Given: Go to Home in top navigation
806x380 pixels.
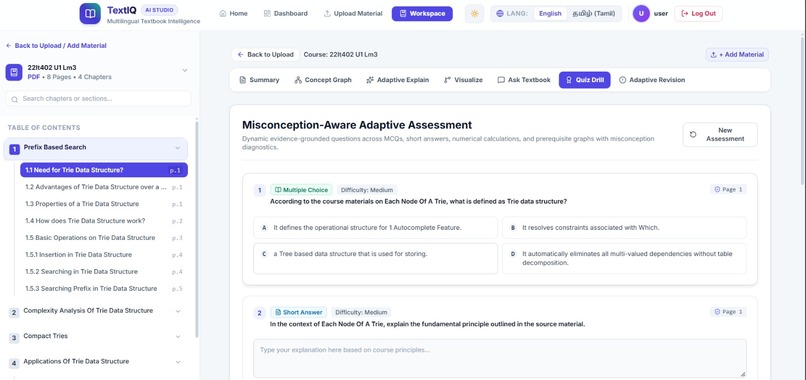Looking at the screenshot, I should [233, 14].
